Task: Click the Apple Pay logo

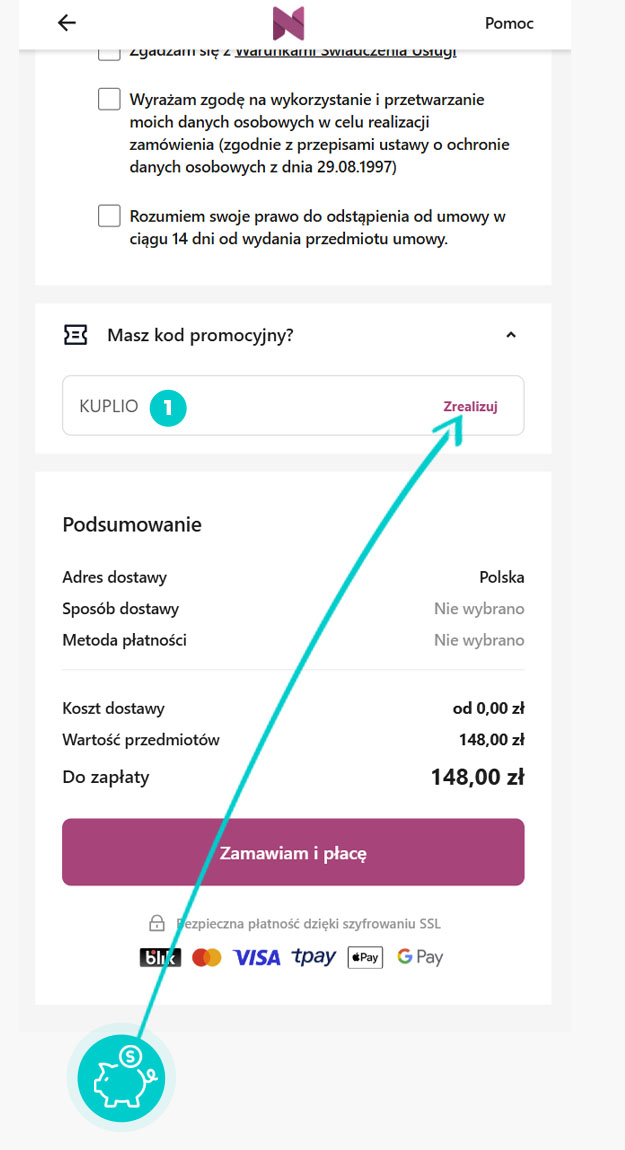Action: [x=365, y=957]
